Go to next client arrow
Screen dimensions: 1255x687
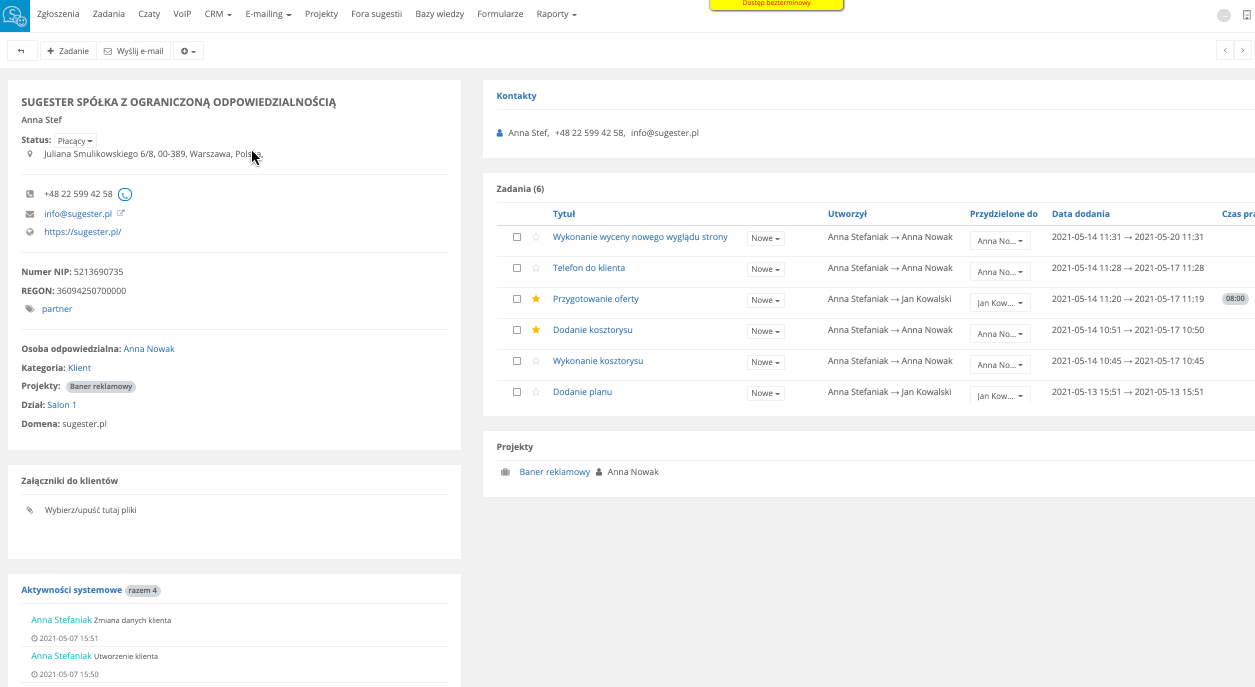pyautogui.click(x=1243, y=50)
